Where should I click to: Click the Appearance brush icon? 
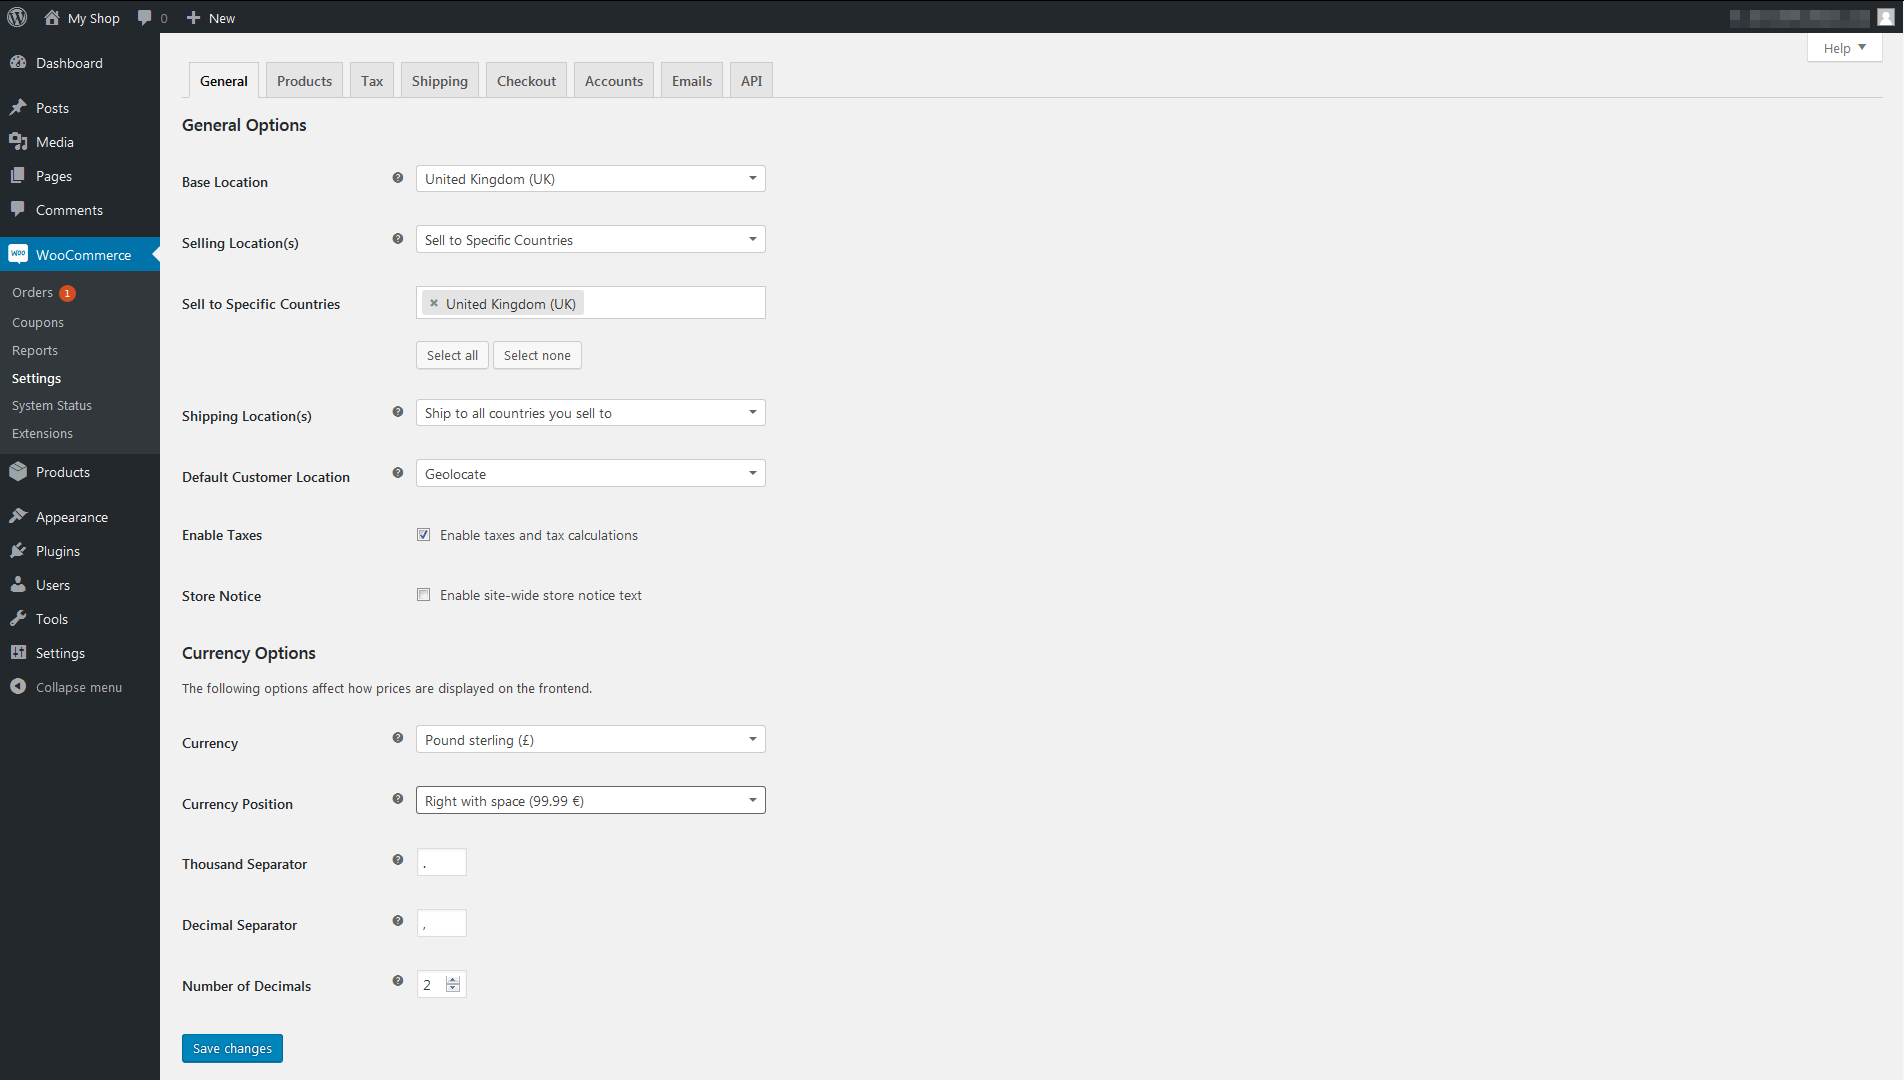click(x=18, y=516)
